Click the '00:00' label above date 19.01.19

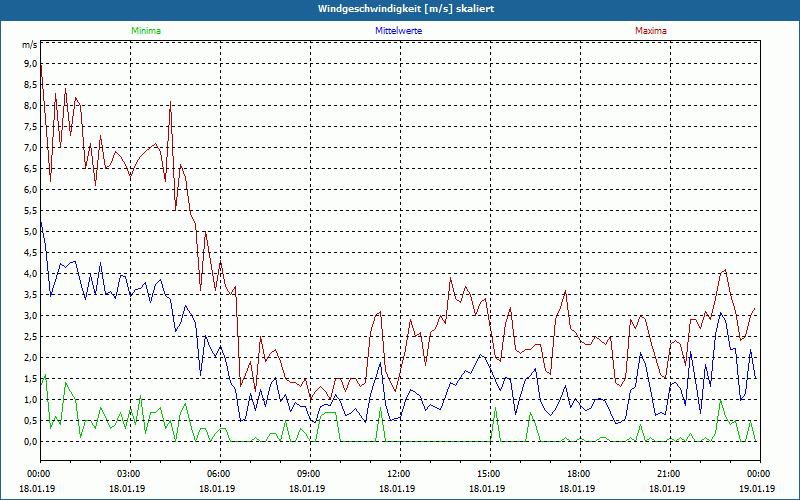point(759,474)
